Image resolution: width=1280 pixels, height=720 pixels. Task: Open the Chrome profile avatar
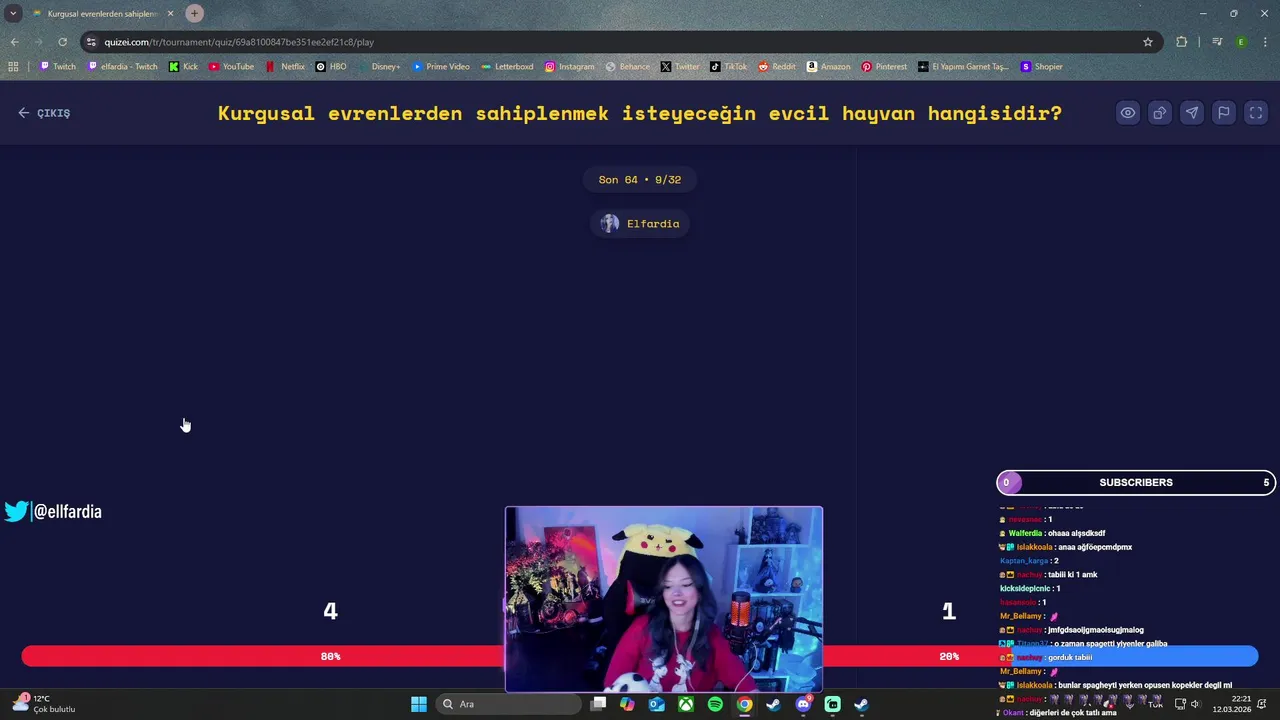pyautogui.click(x=1241, y=42)
